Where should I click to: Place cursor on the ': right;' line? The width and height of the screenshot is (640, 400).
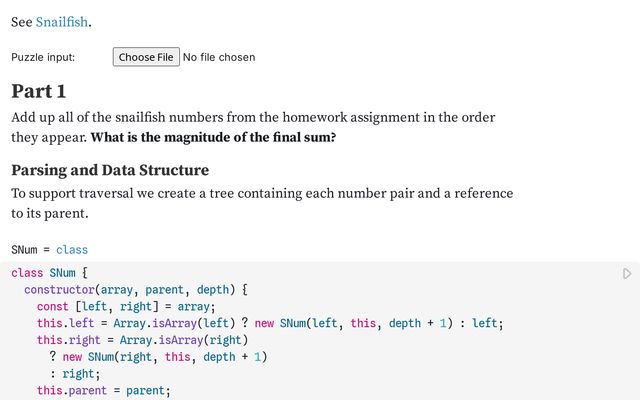[78, 374]
